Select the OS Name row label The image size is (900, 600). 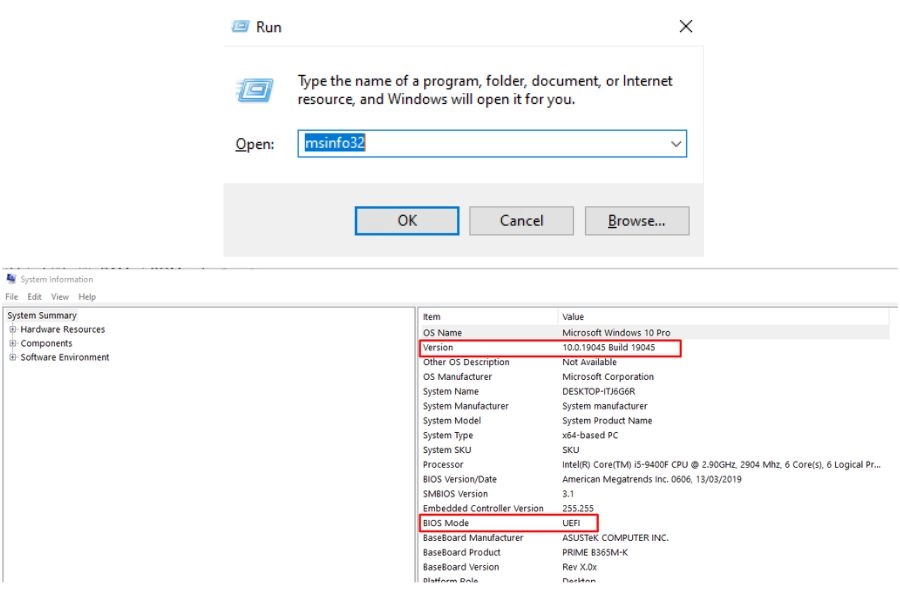pyautogui.click(x=443, y=332)
